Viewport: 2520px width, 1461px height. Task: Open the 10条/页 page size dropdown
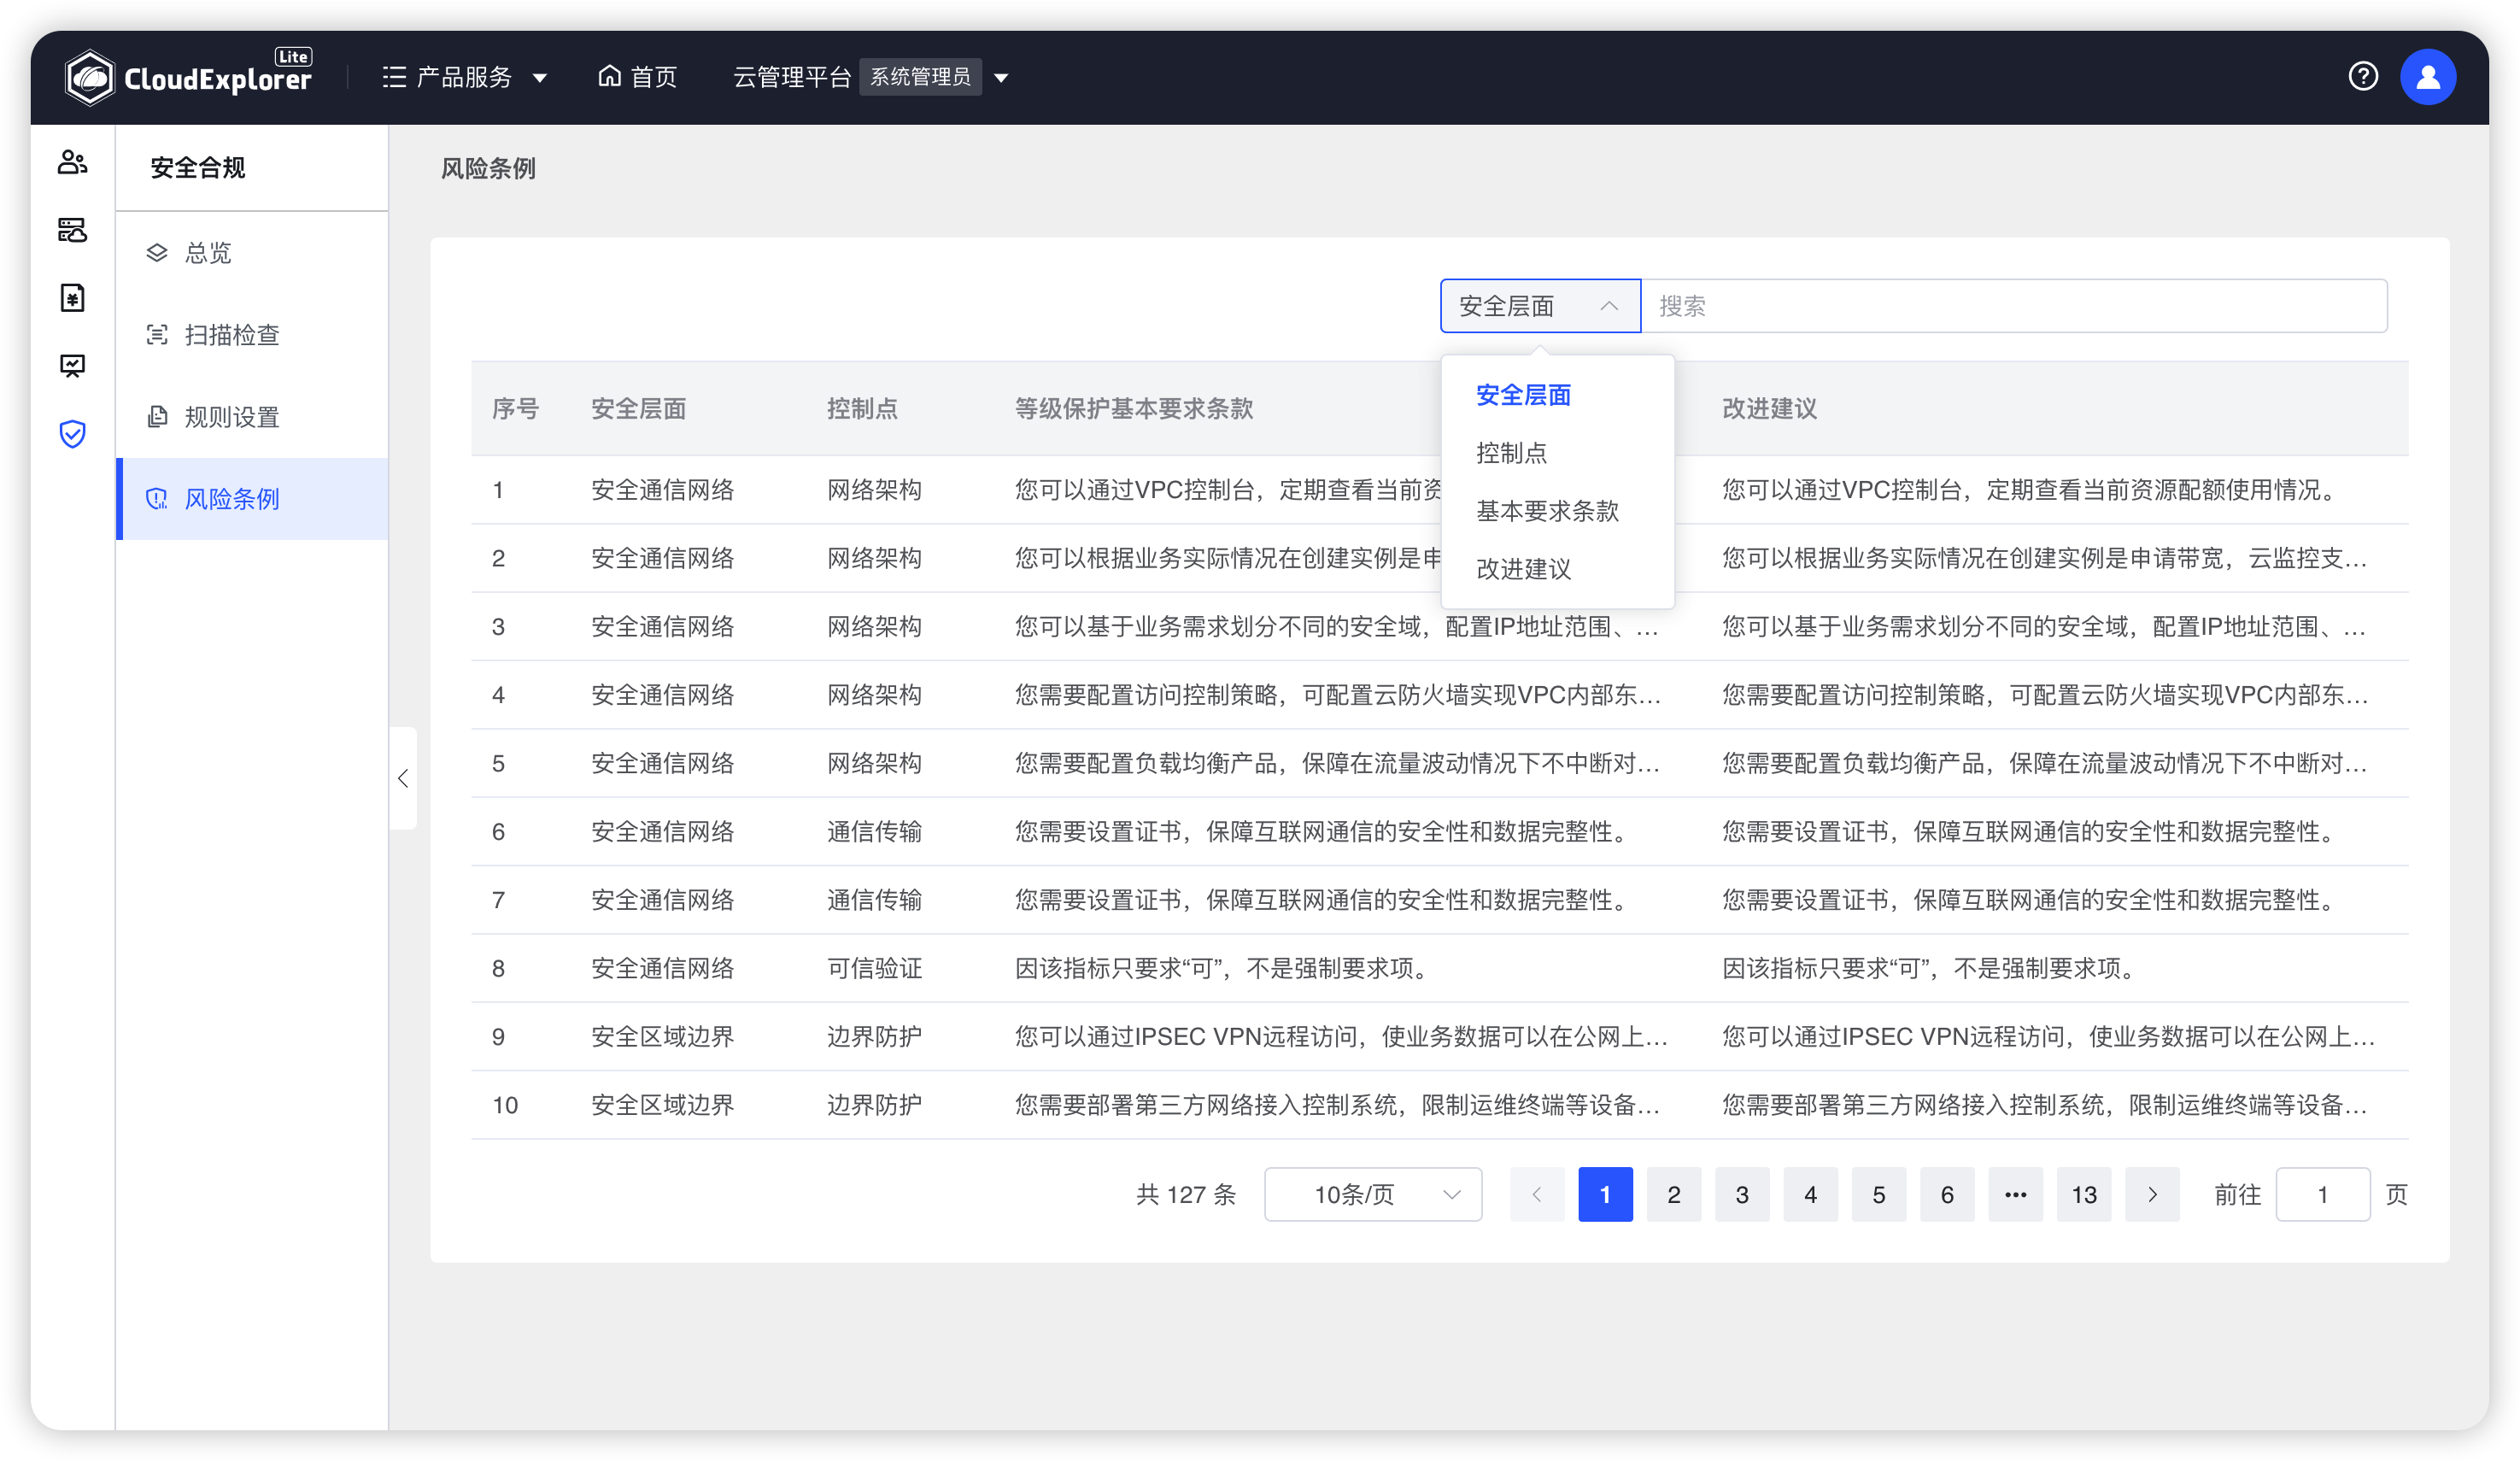pos(1373,1194)
